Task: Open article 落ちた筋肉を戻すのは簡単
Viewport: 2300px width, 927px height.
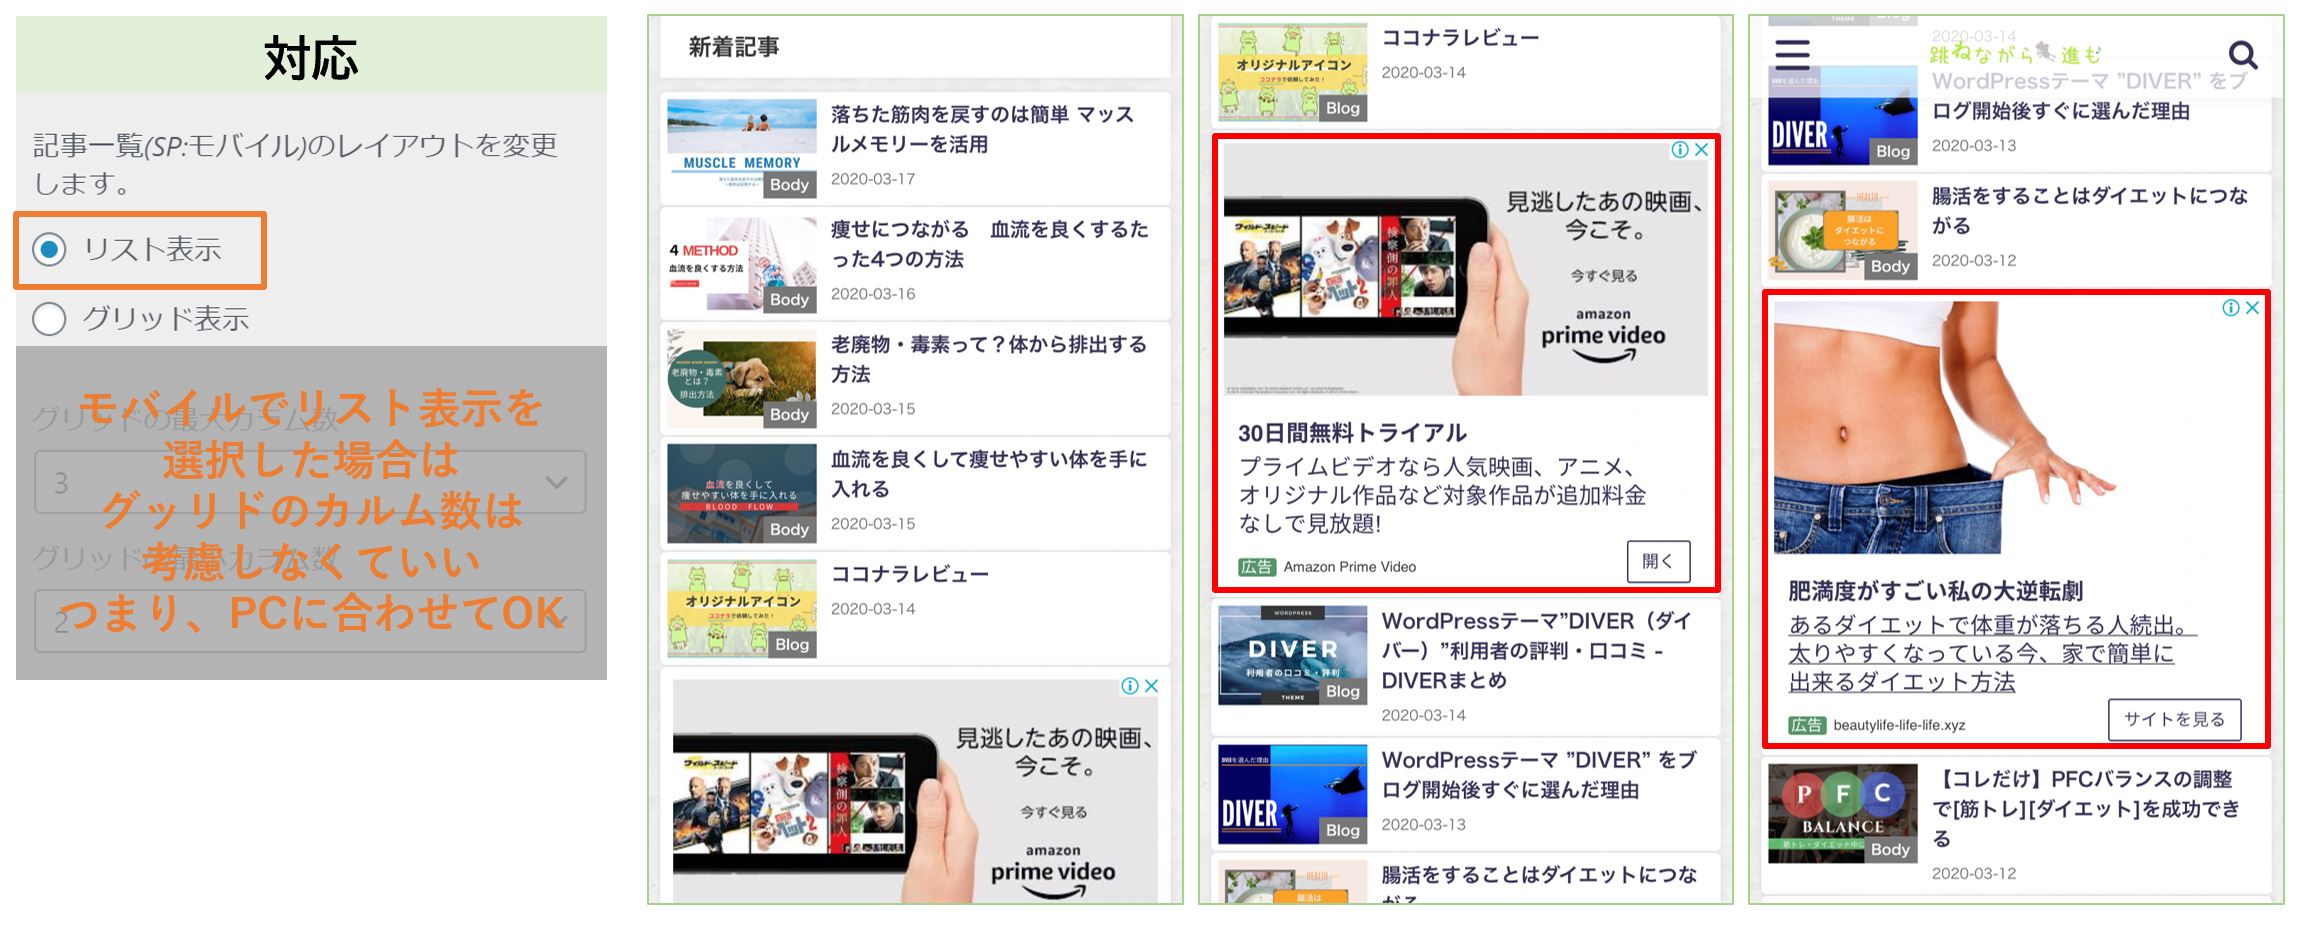Action: pyautogui.click(x=982, y=129)
